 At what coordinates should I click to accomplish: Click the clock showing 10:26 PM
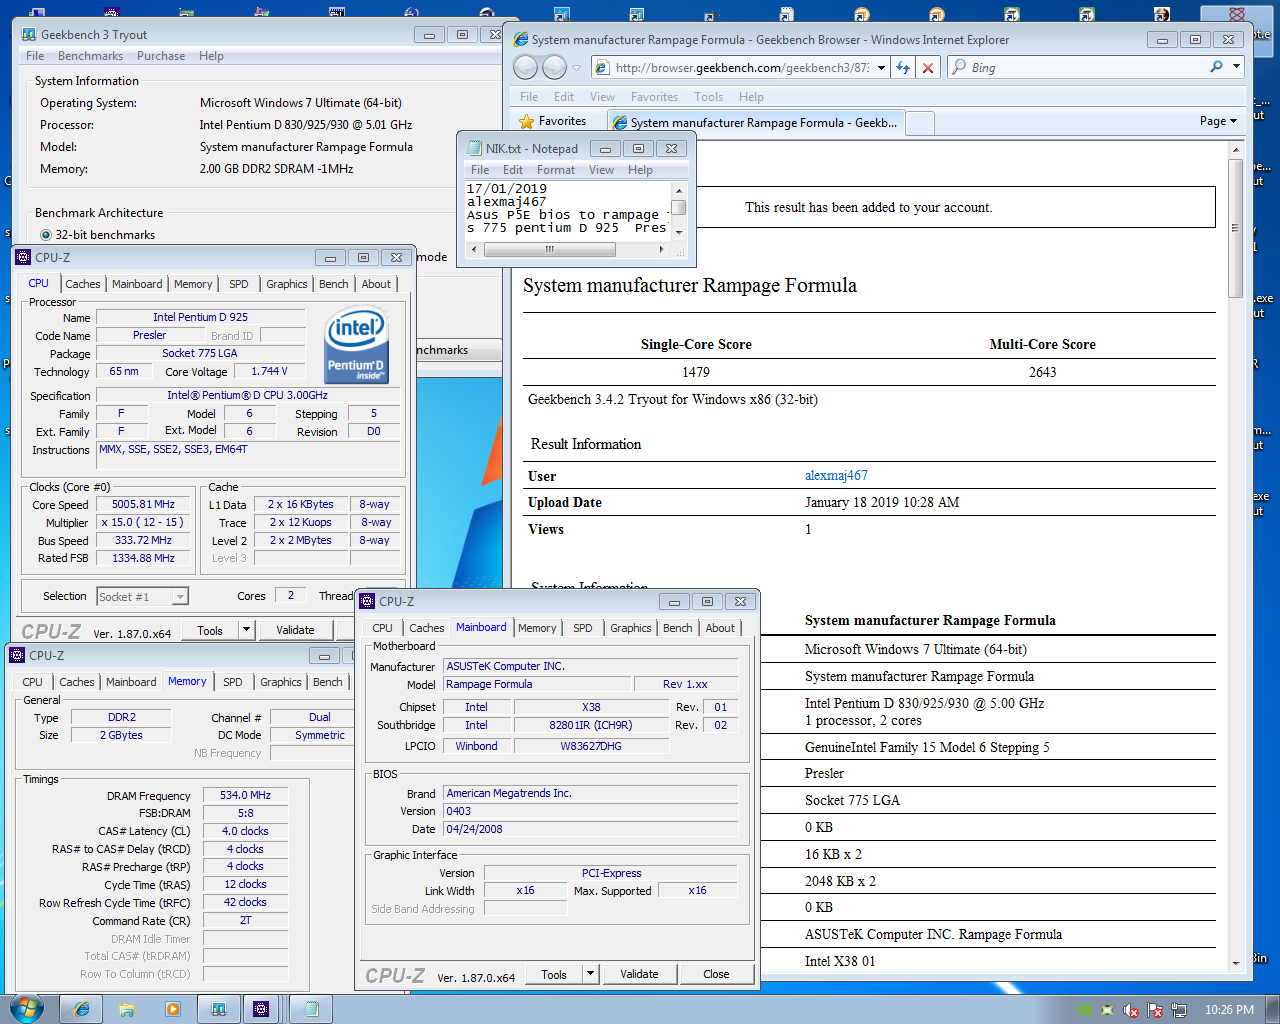point(1229,1010)
